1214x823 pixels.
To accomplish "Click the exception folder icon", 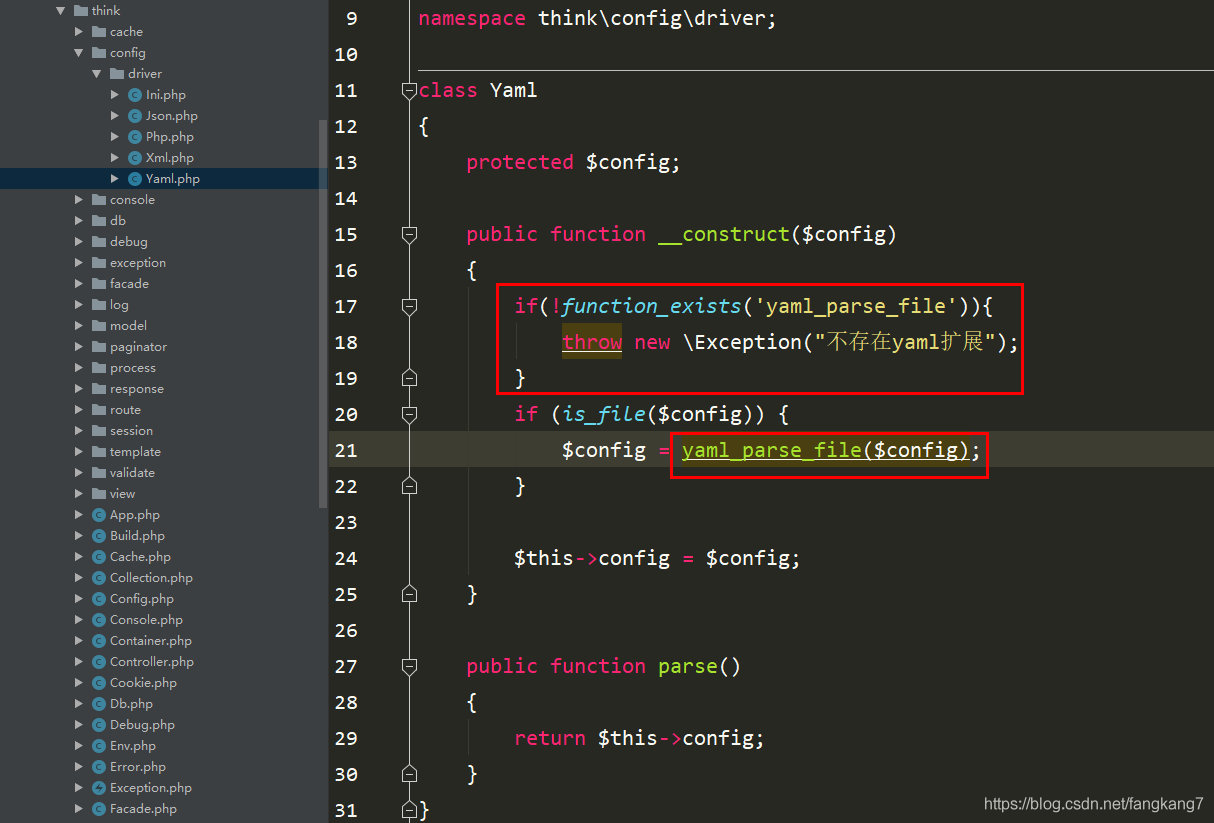I will 99,263.
